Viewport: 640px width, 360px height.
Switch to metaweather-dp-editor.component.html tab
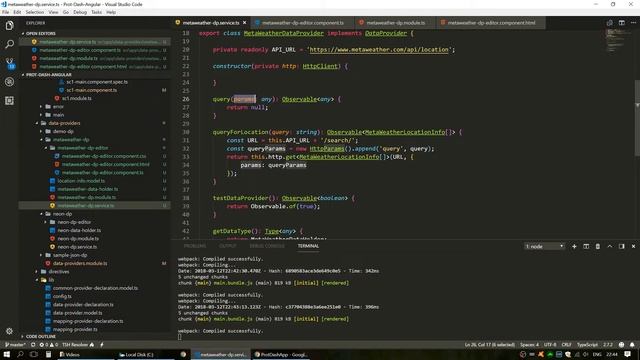(x=491, y=23)
